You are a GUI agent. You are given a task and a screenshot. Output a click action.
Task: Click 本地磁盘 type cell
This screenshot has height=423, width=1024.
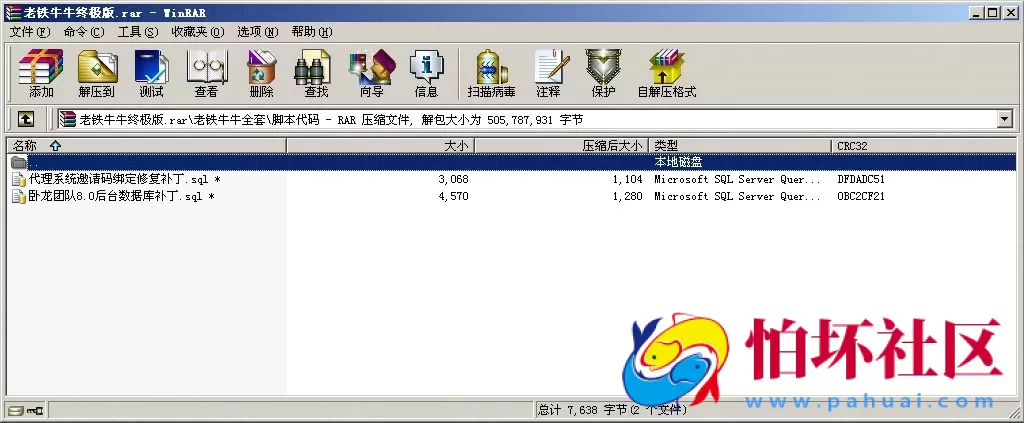pyautogui.click(x=678, y=162)
